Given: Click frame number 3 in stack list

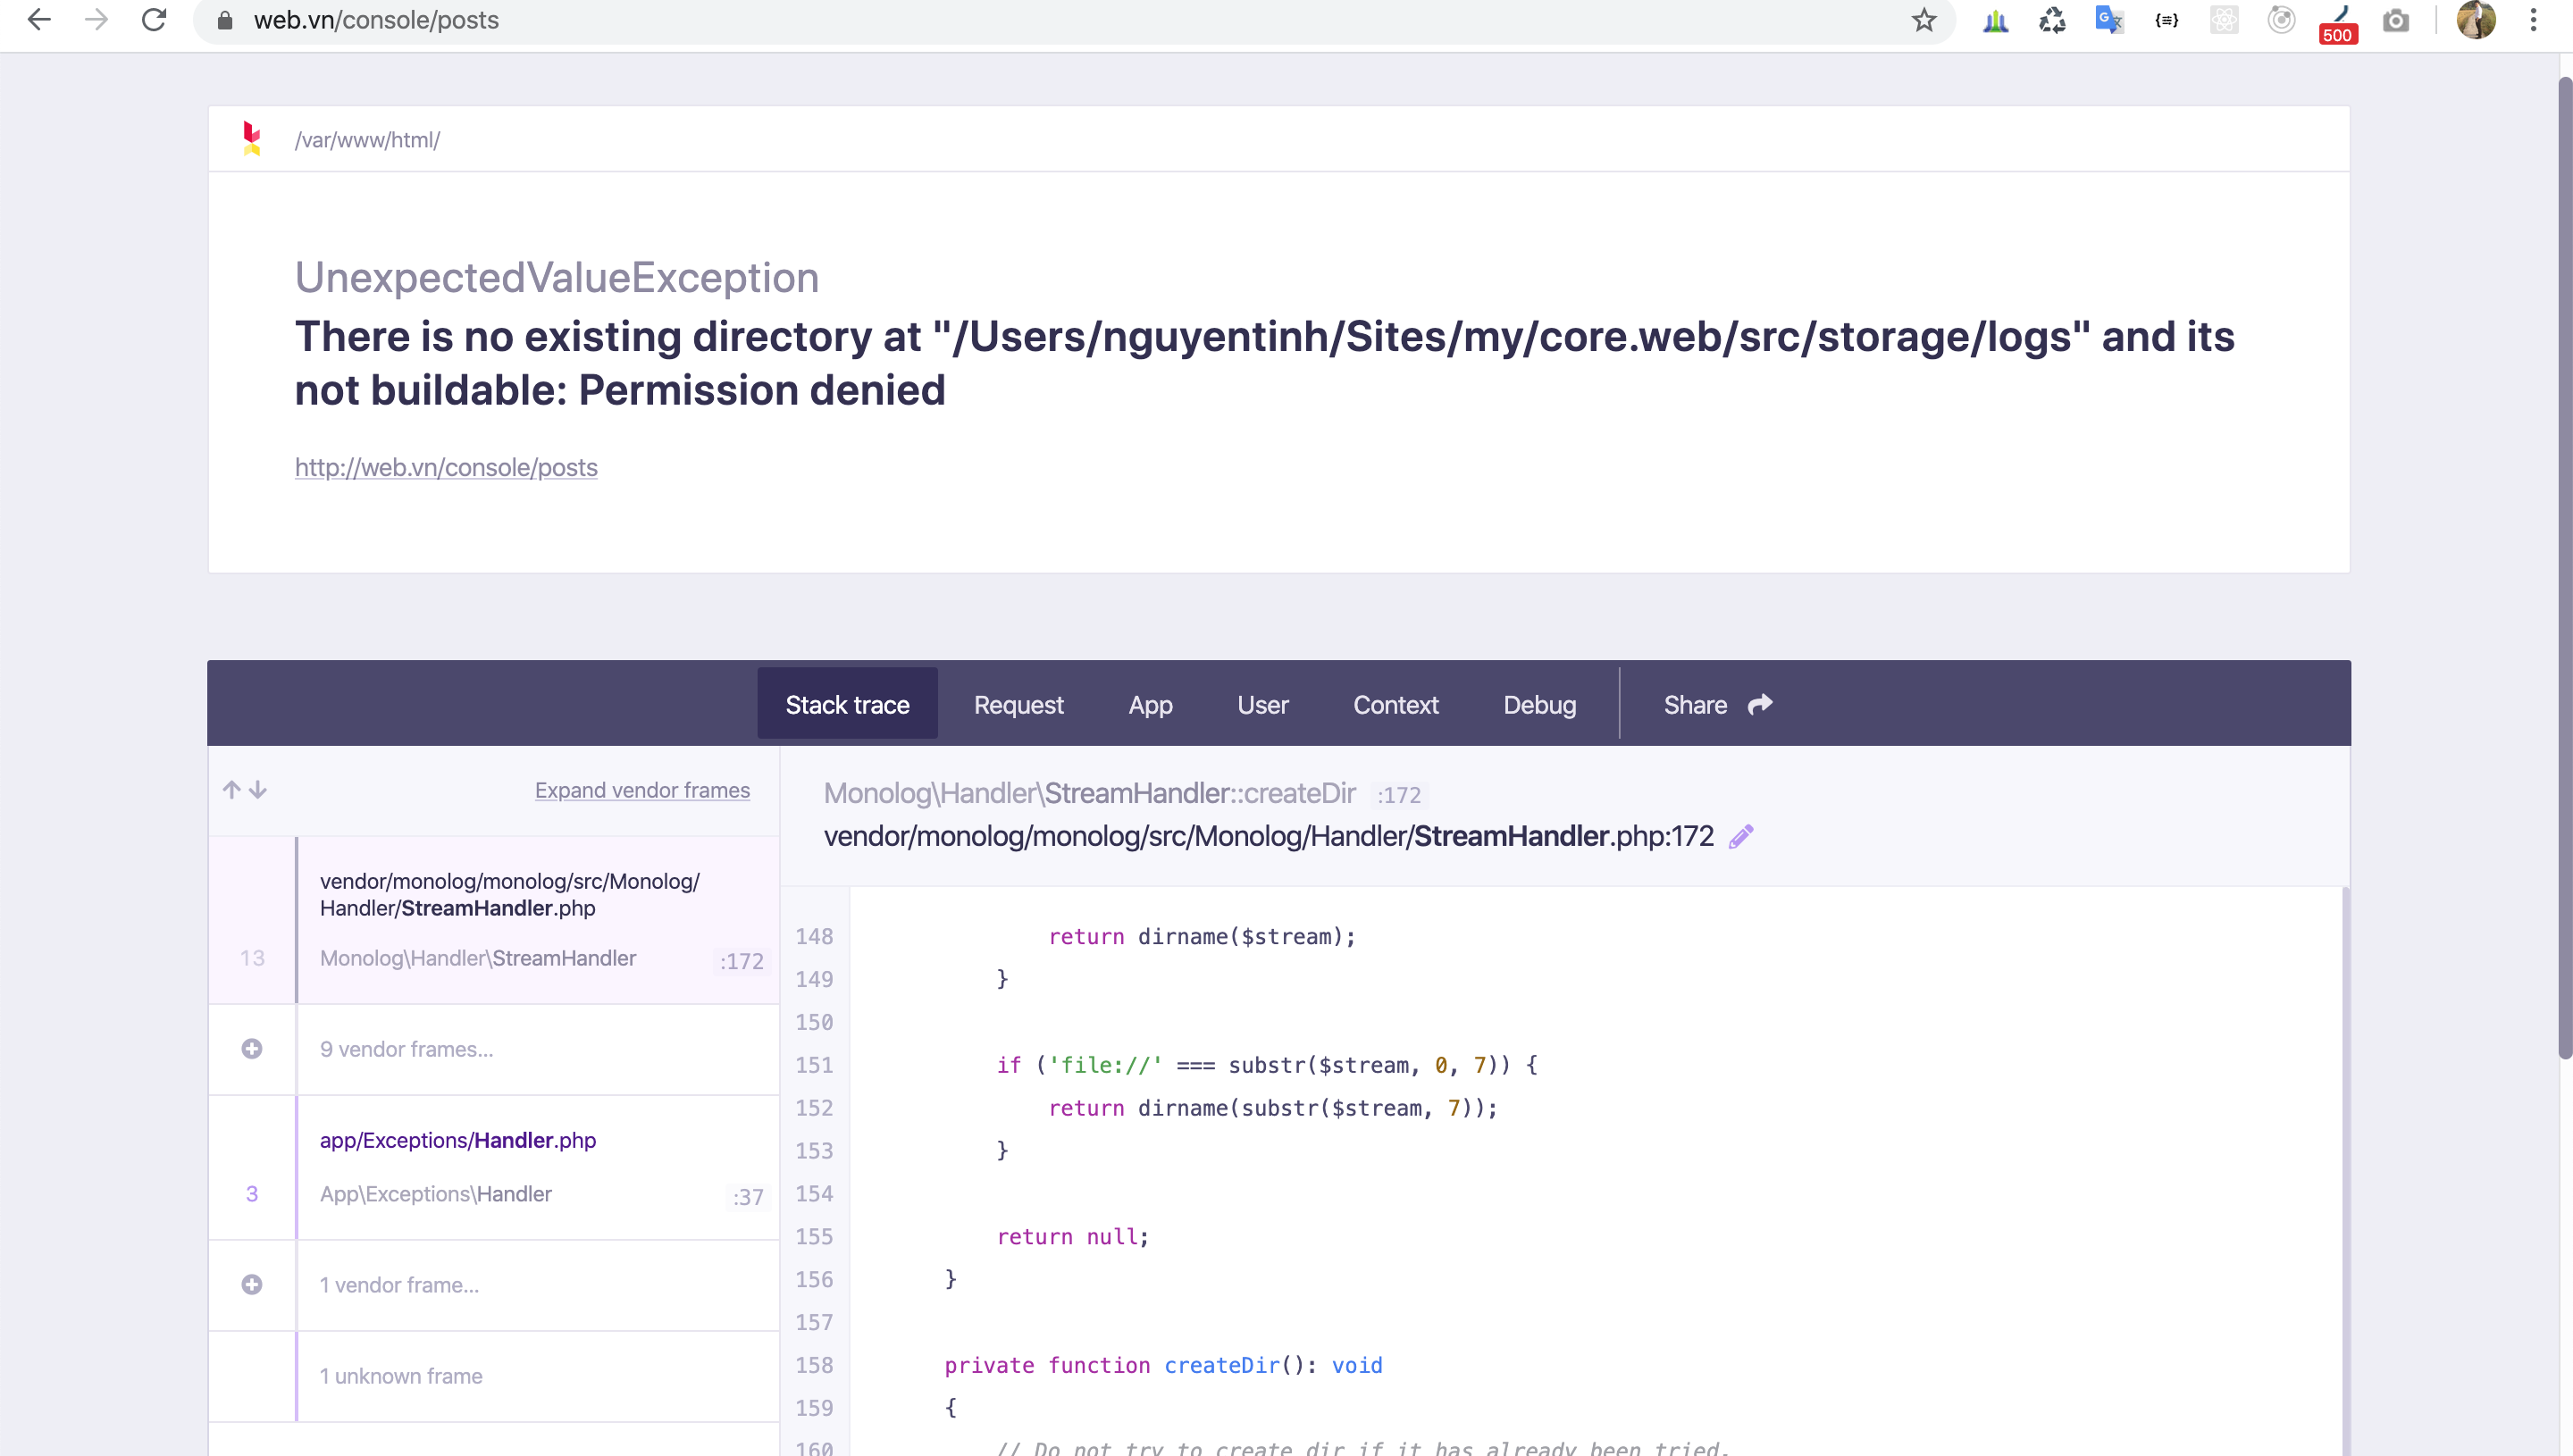Looking at the screenshot, I should pyautogui.click(x=252, y=1194).
